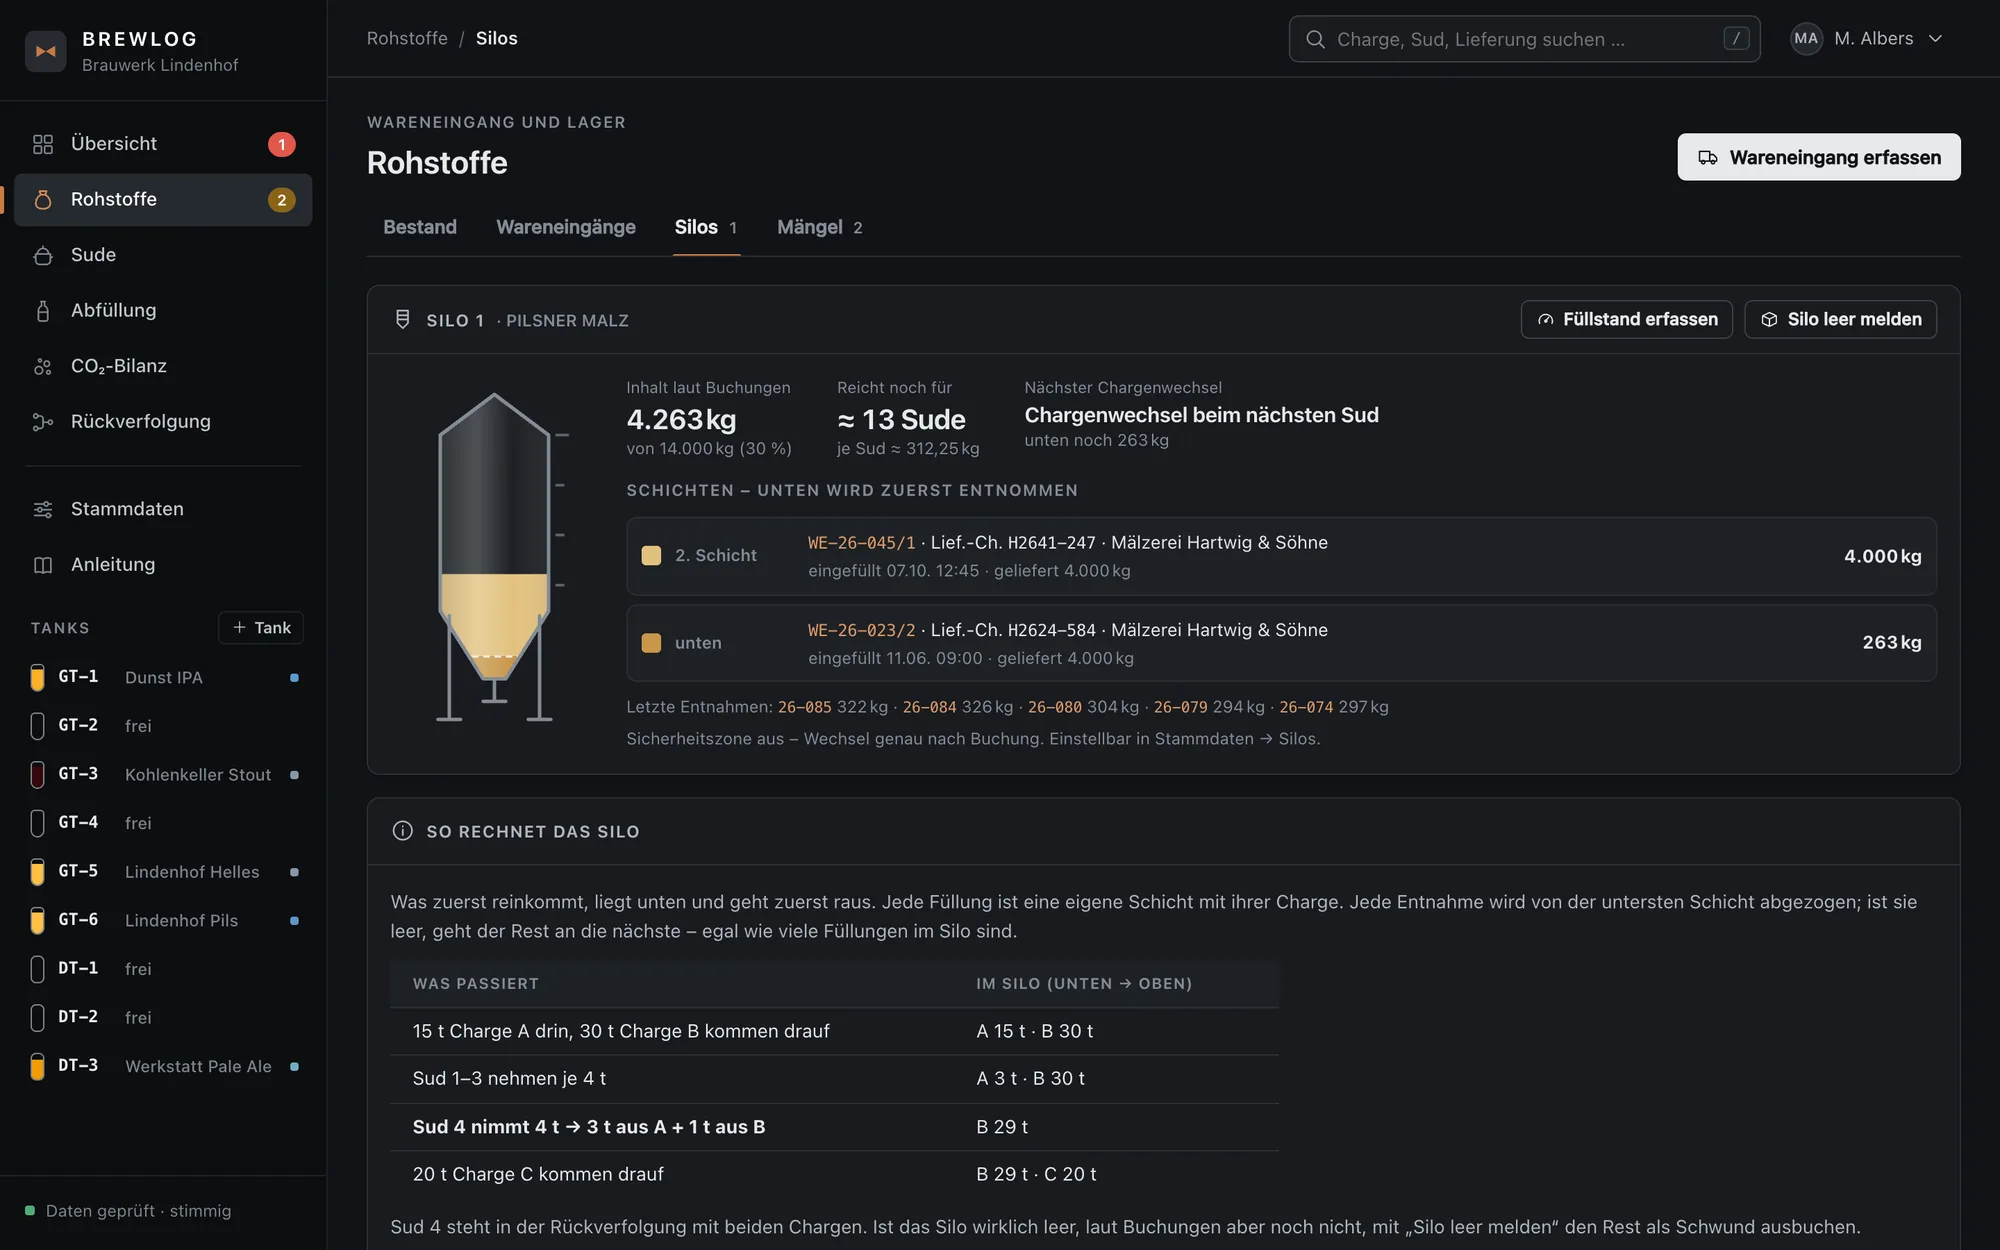Switch to the Wareneingänge tab
The width and height of the screenshot is (2000, 1250).
[566, 227]
